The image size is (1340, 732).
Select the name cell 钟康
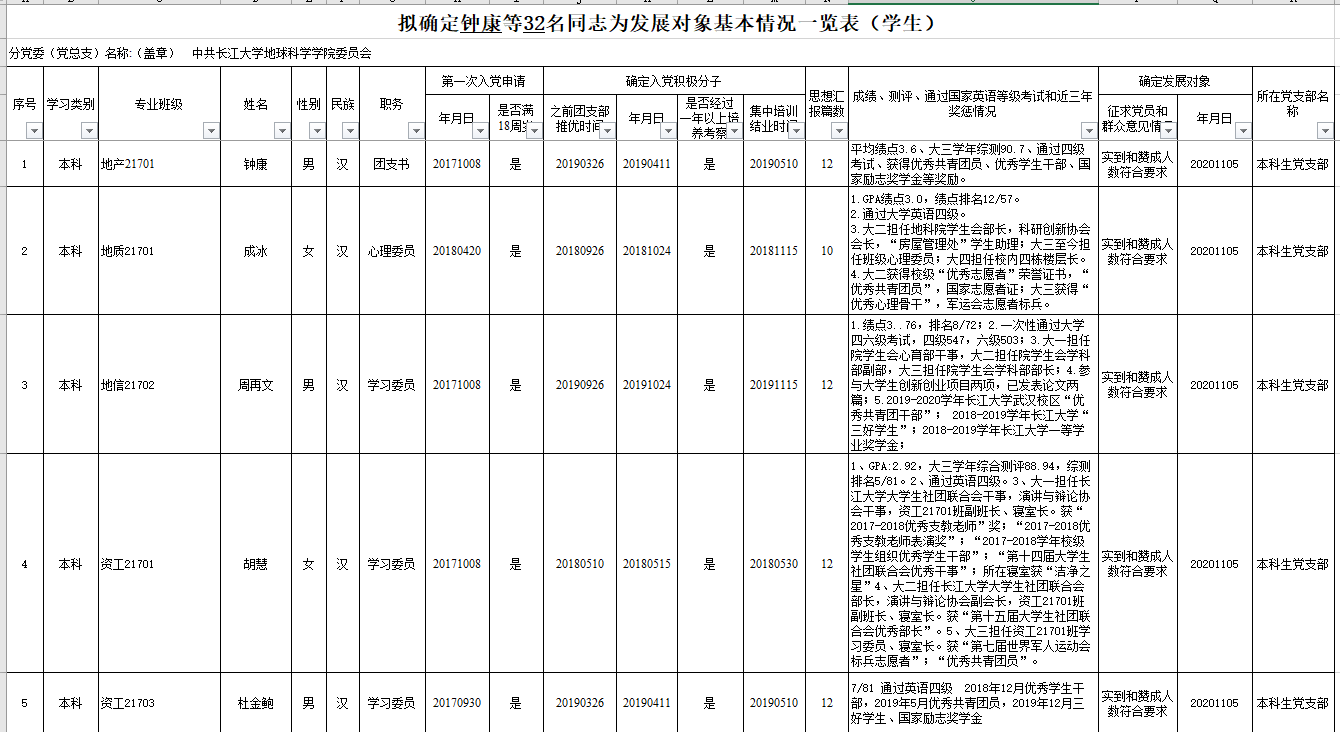point(256,164)
